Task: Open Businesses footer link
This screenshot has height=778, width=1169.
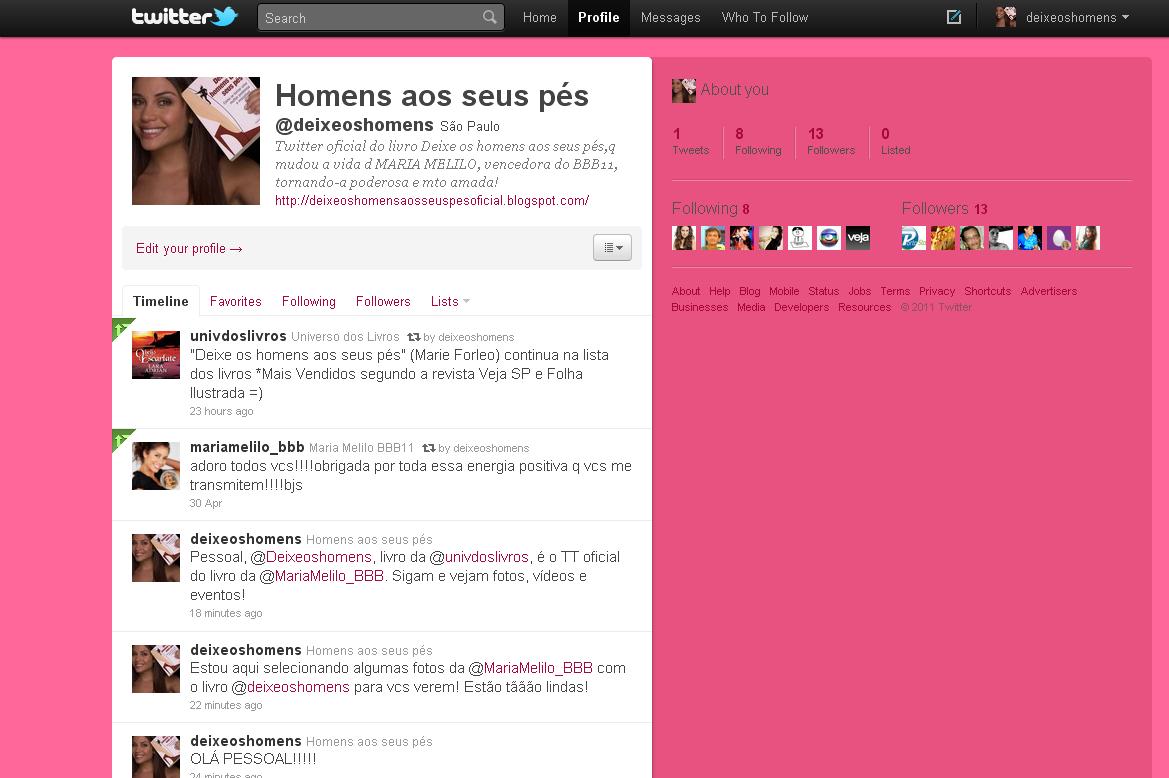Action: click(x=700, y=307)
